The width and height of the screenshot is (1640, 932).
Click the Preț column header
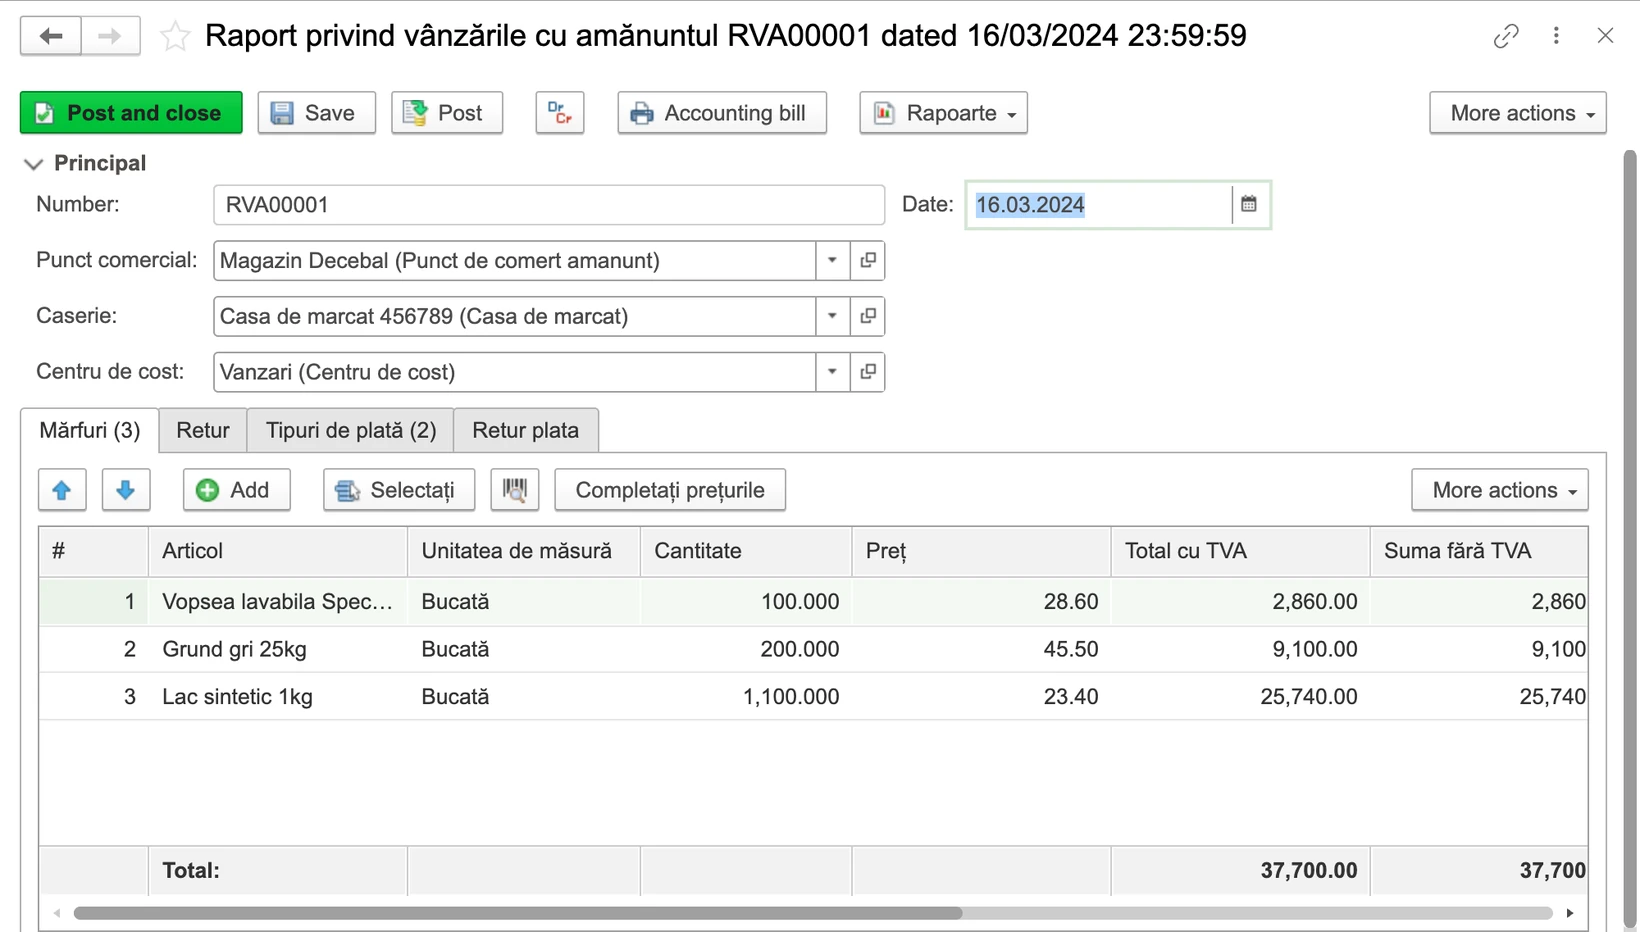pyautogui.click(x=981, y=551)
